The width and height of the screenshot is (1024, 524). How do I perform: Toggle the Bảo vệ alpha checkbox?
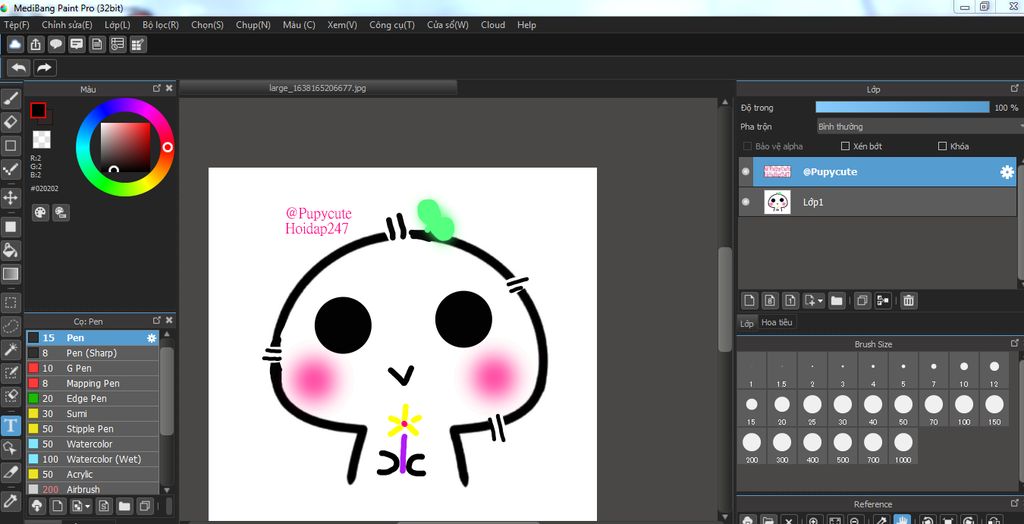tap(748, 146)
